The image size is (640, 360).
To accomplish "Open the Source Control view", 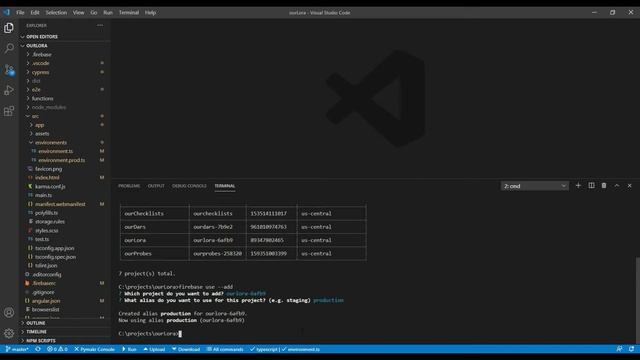I will (9, 69).
